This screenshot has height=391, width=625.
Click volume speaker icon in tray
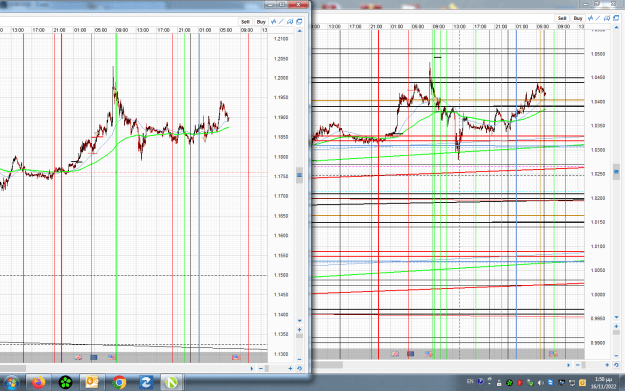point(540,383)
